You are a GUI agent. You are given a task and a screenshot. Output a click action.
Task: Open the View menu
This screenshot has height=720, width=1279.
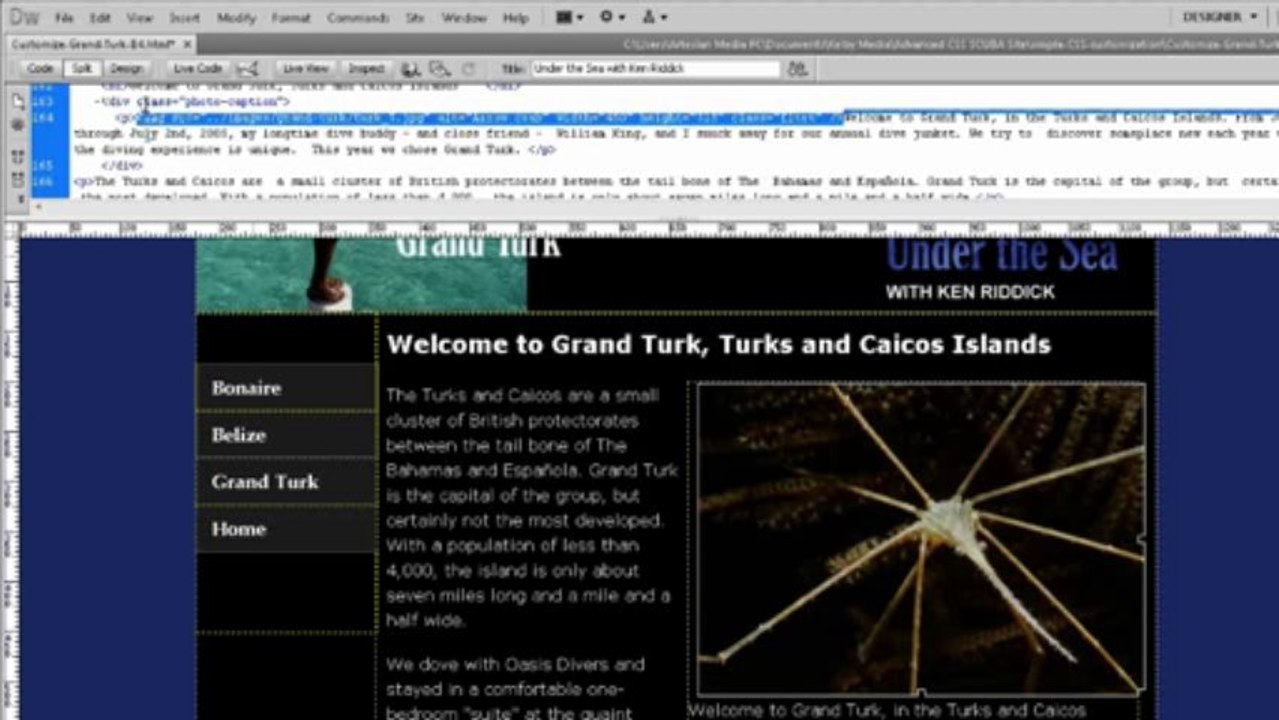(x=140, y=18)
